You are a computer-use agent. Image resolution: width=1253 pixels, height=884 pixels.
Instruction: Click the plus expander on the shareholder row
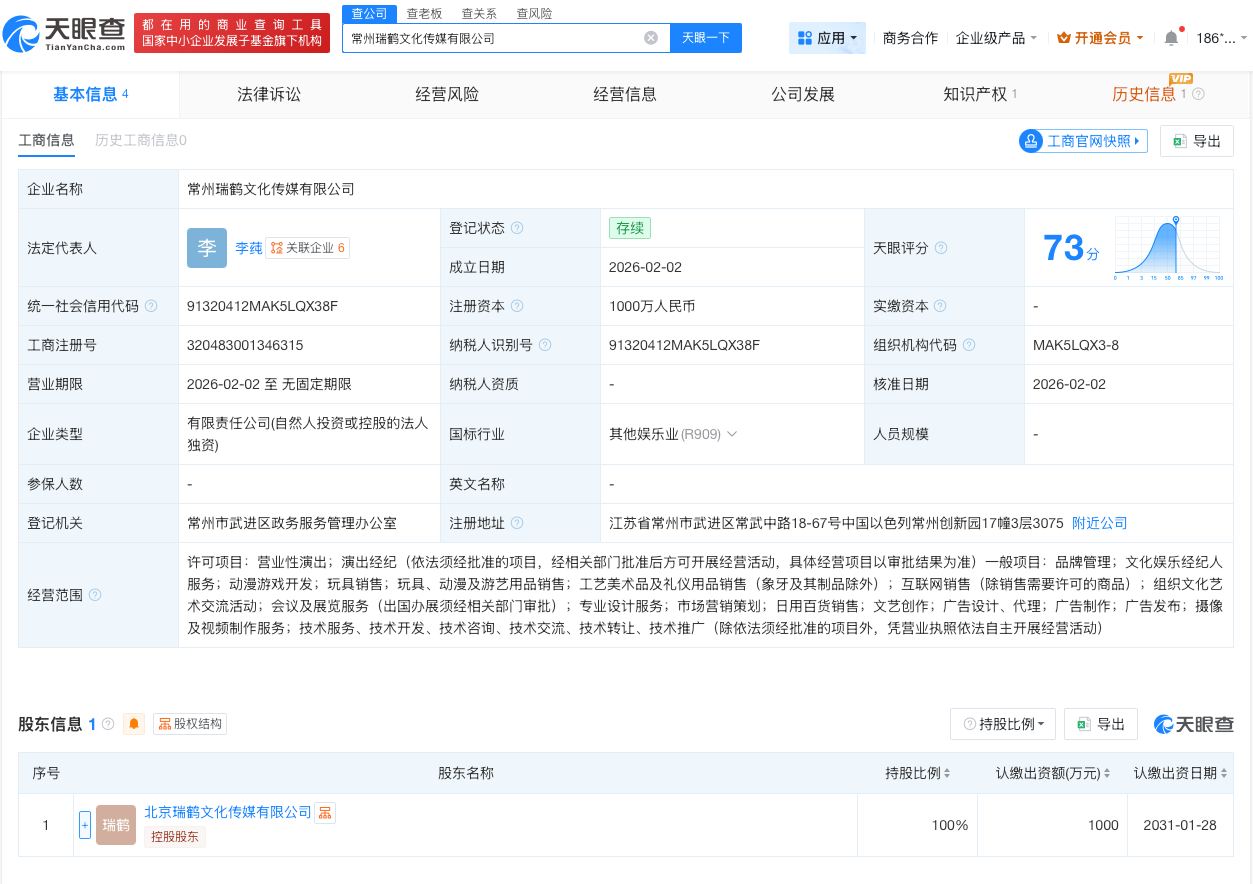point(85,824)
